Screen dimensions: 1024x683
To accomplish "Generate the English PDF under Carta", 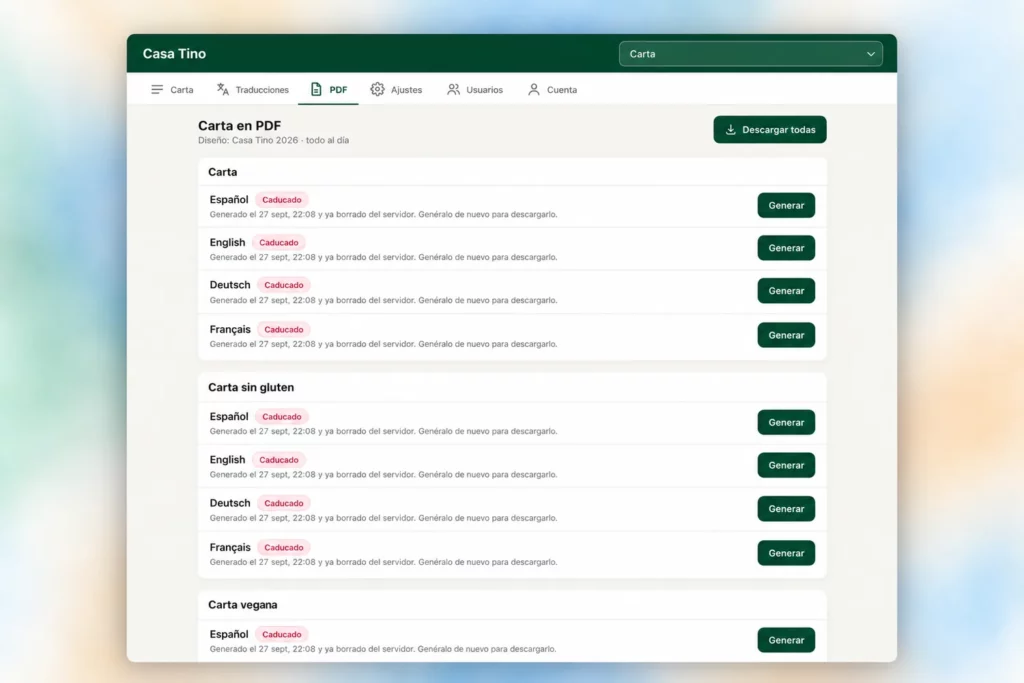I will coord(786,248).
